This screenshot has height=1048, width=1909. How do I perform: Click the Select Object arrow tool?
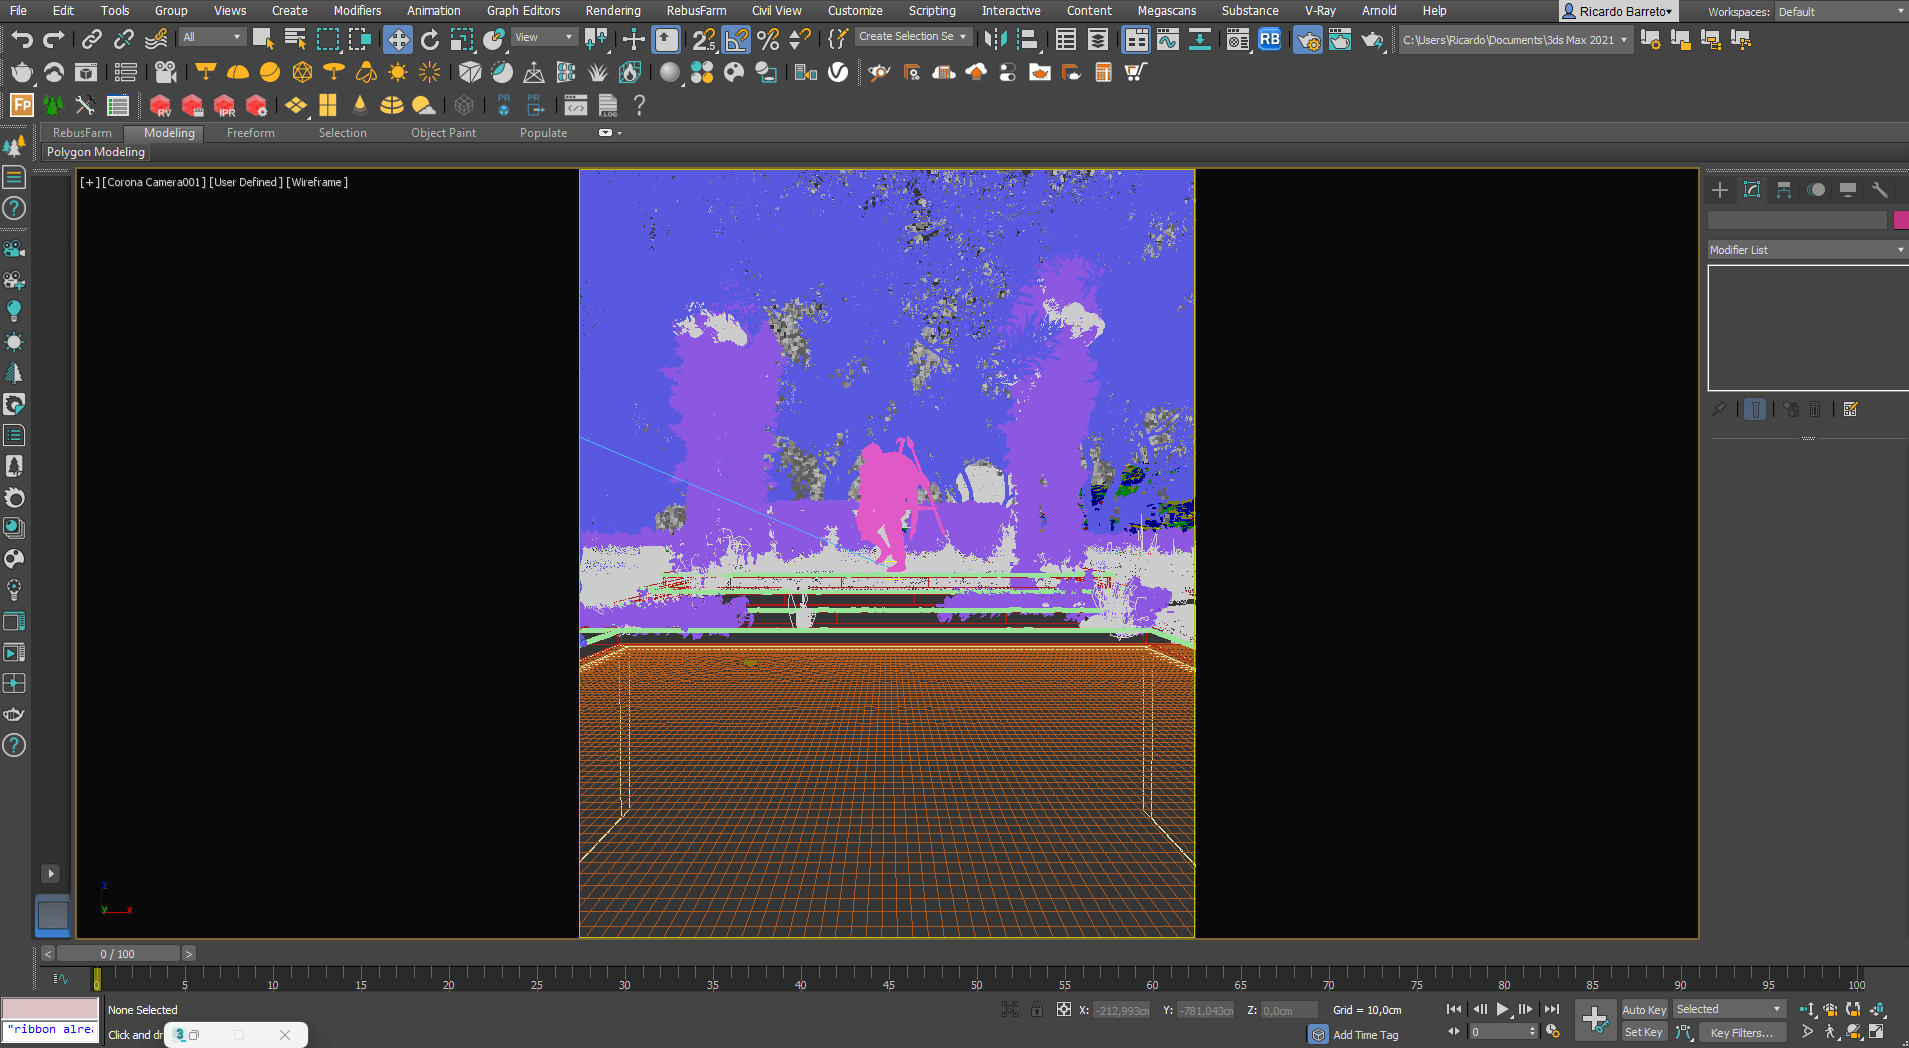point(263,39)
